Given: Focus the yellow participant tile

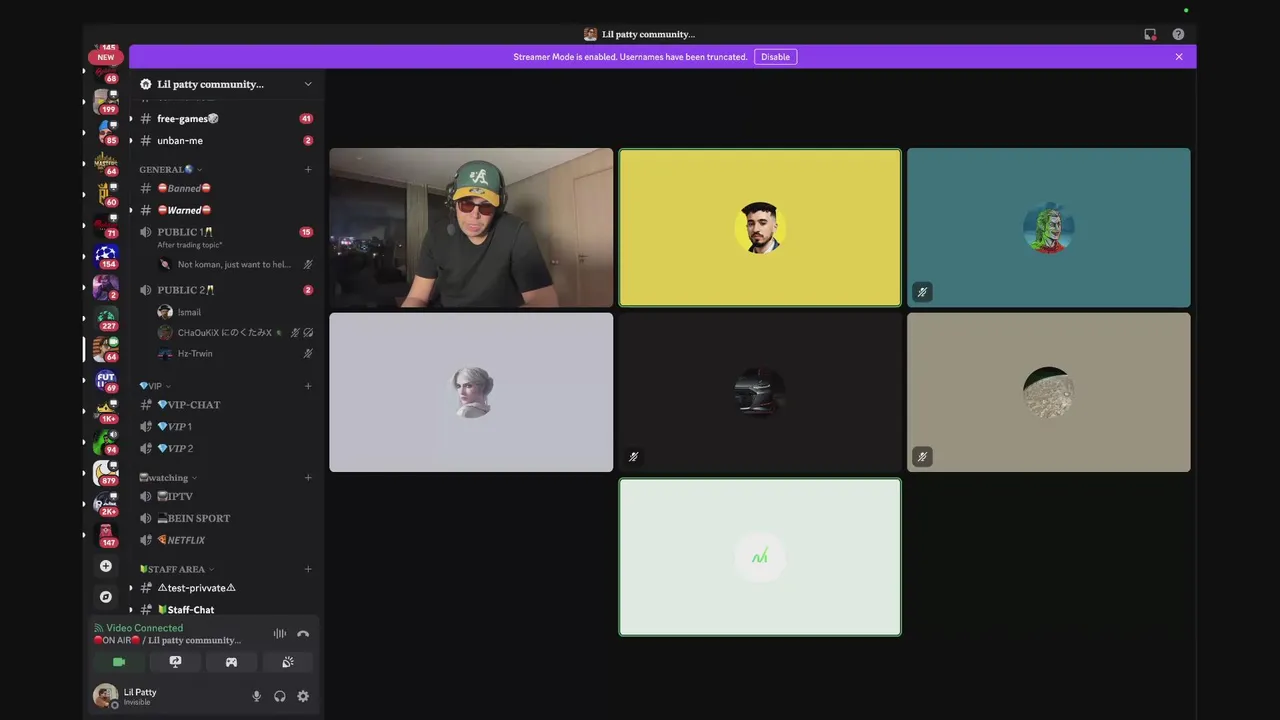Looking at the screenshot, I should pos(760,228).
